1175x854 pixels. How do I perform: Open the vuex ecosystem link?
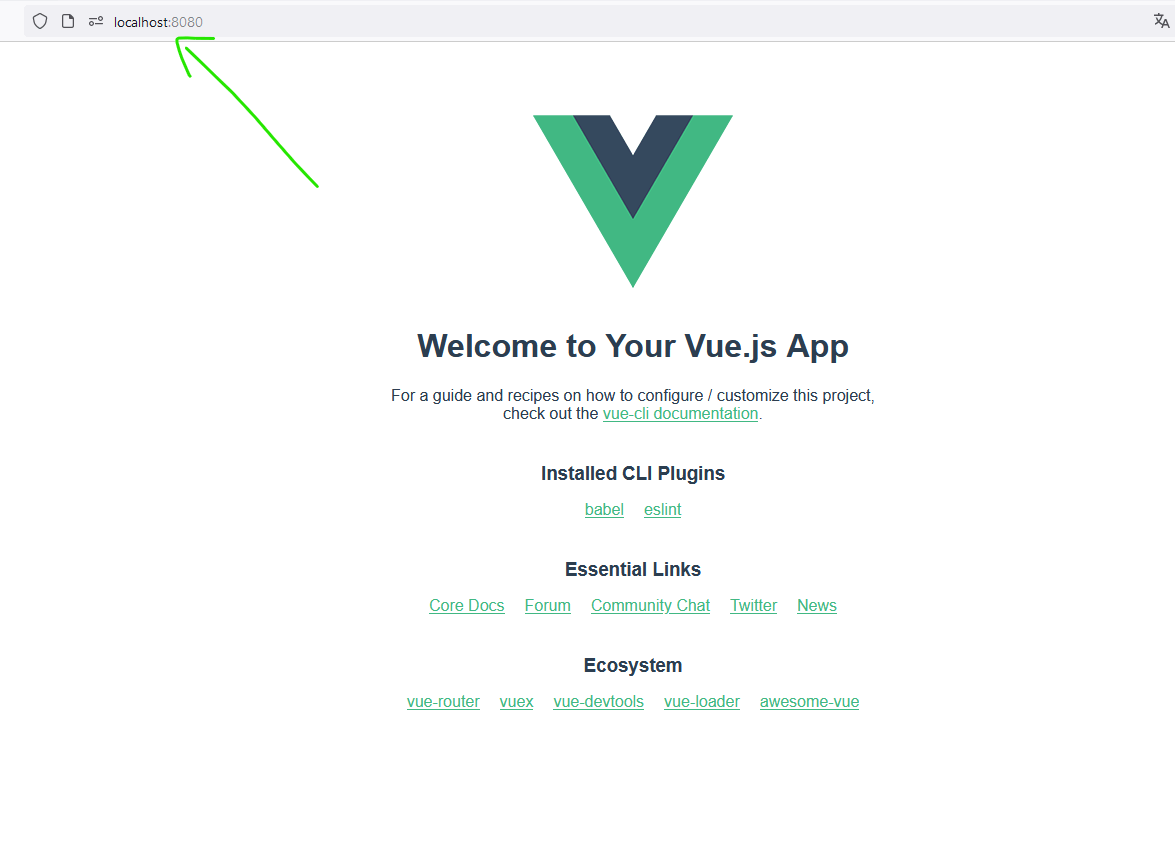(x=516, y=702)
